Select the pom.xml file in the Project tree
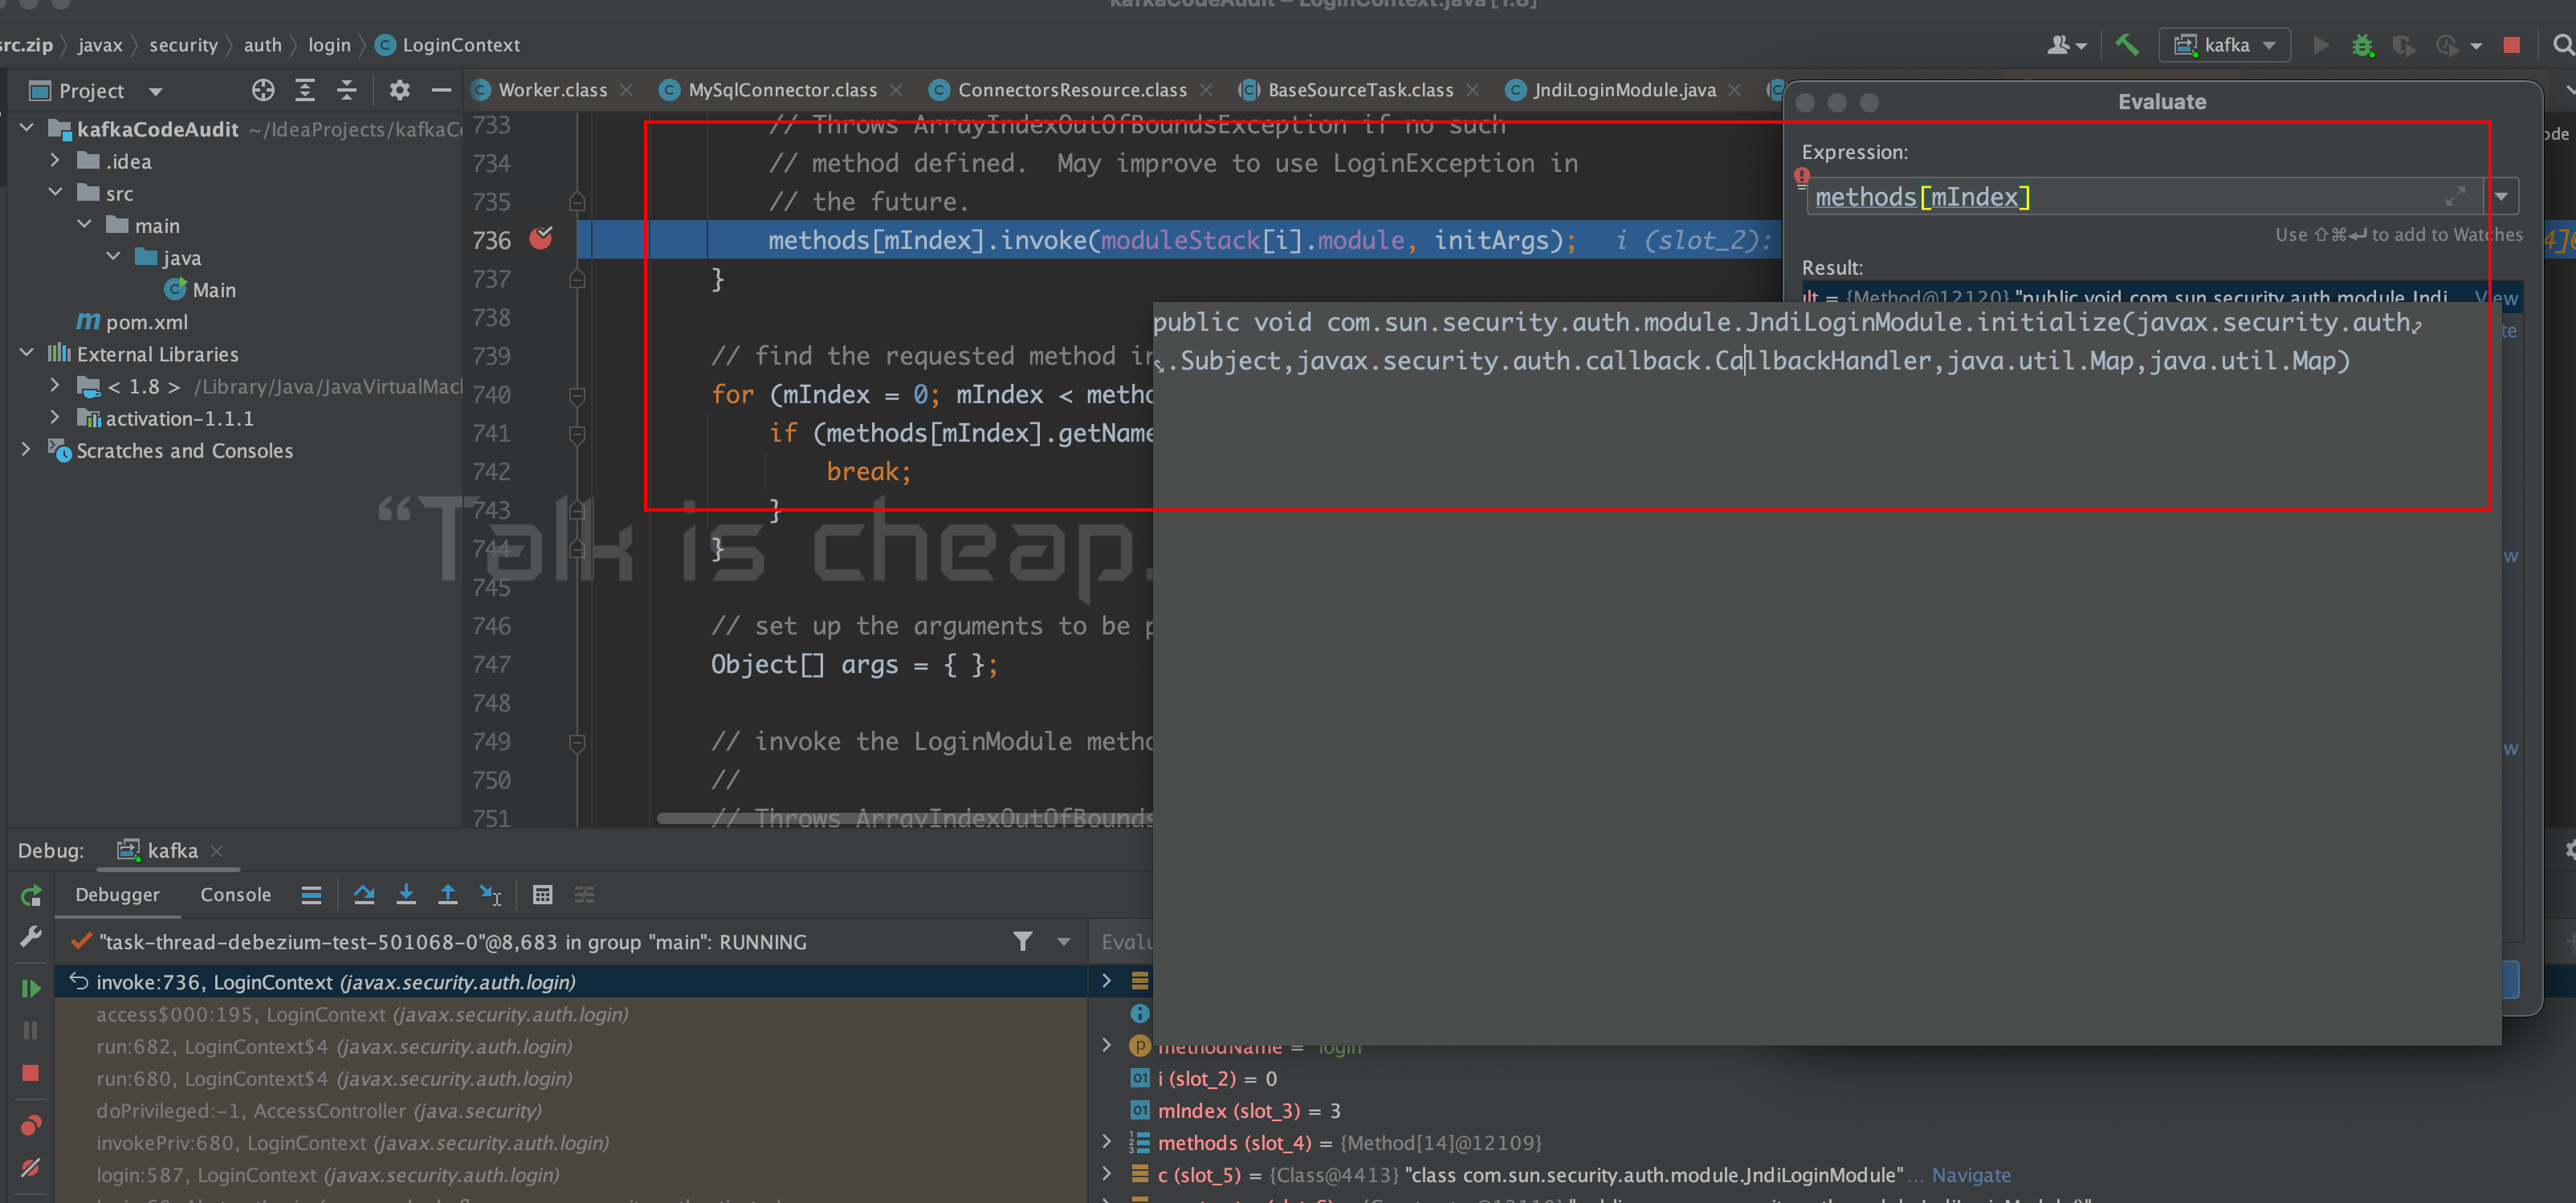This screenshot has width=2576, height=1203. (x=146, y=322)
